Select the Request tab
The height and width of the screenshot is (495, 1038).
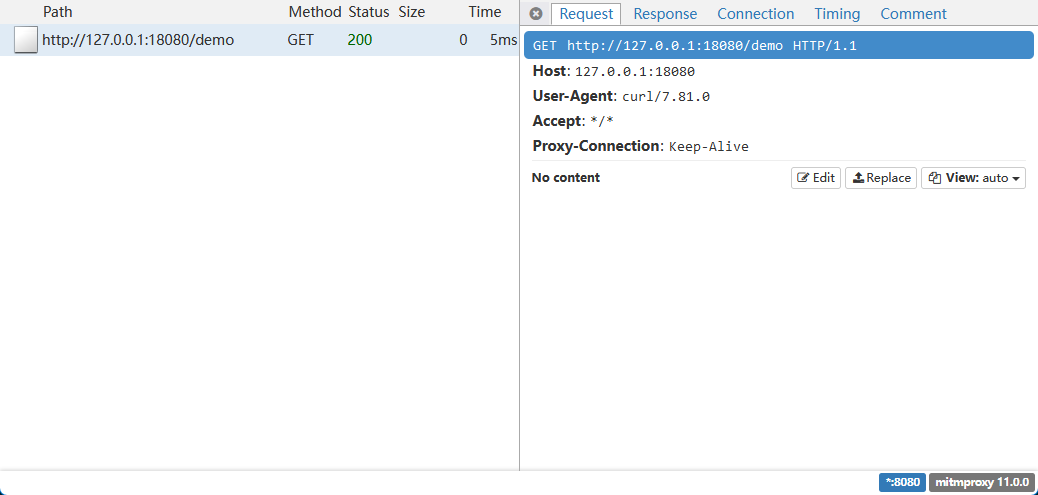pyautogui.click(x=585, y=14)
